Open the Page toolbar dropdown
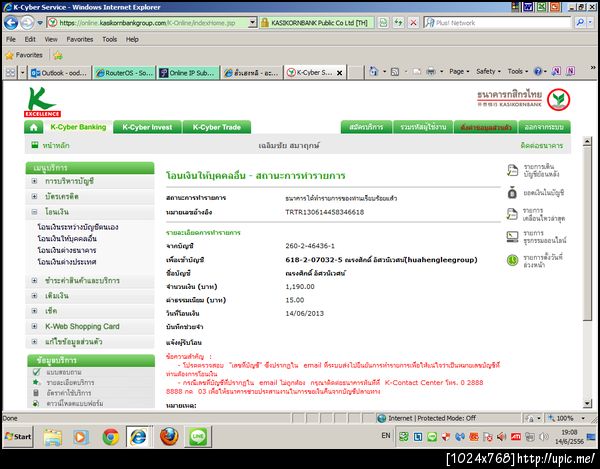This screenshot has width=600, height=469. 459,72
